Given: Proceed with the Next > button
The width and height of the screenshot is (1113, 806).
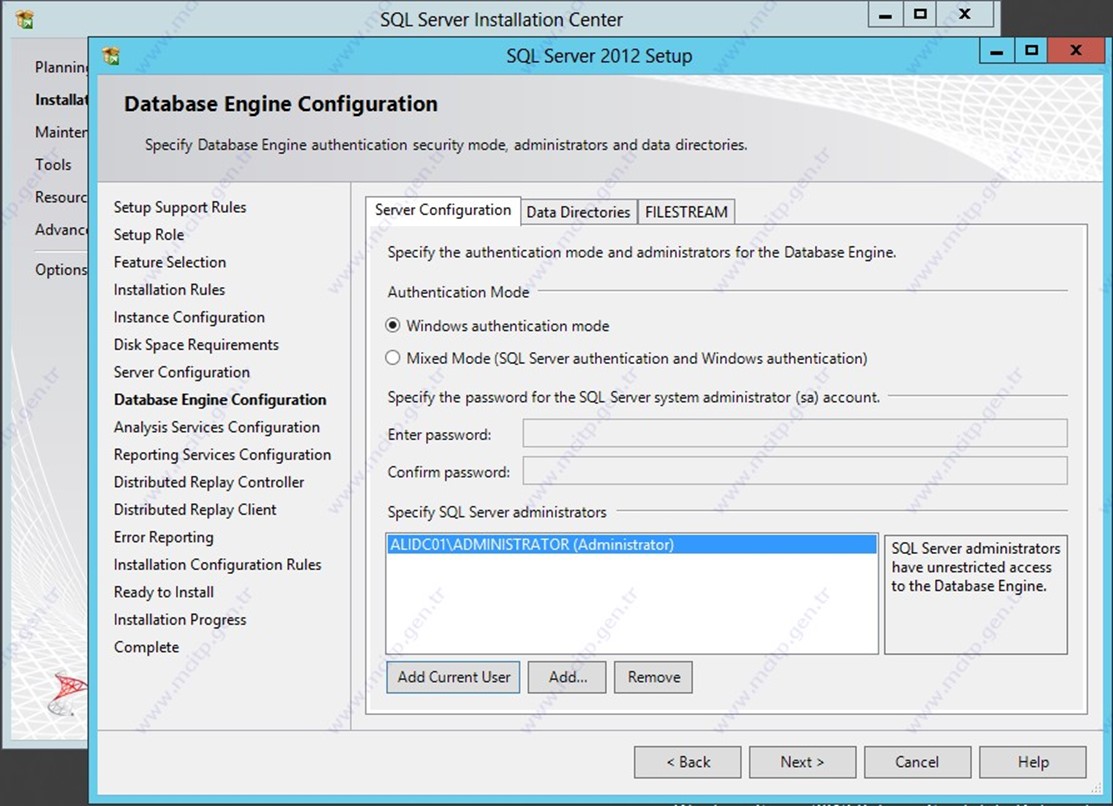Looking at the screenshot, I should tap(802, 762).
